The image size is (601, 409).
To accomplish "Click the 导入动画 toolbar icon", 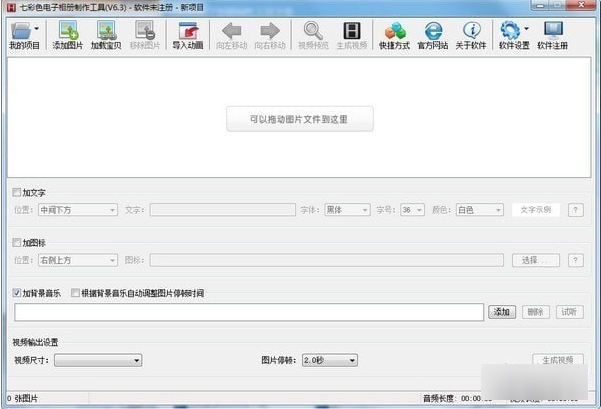I will point(187,35).
